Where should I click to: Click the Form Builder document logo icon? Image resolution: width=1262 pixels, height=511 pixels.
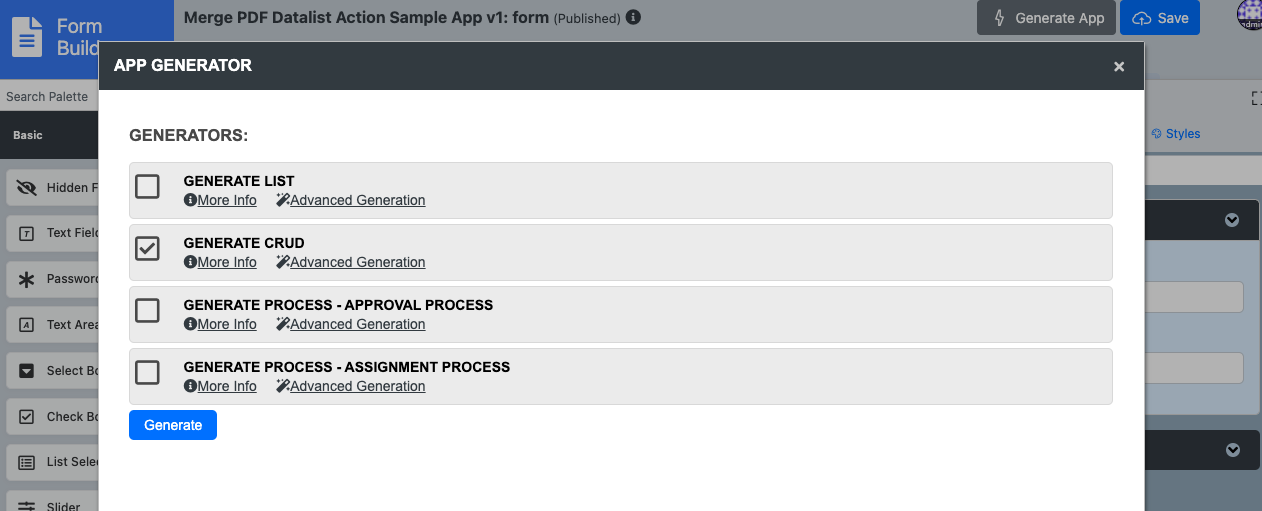pos(27,37)
